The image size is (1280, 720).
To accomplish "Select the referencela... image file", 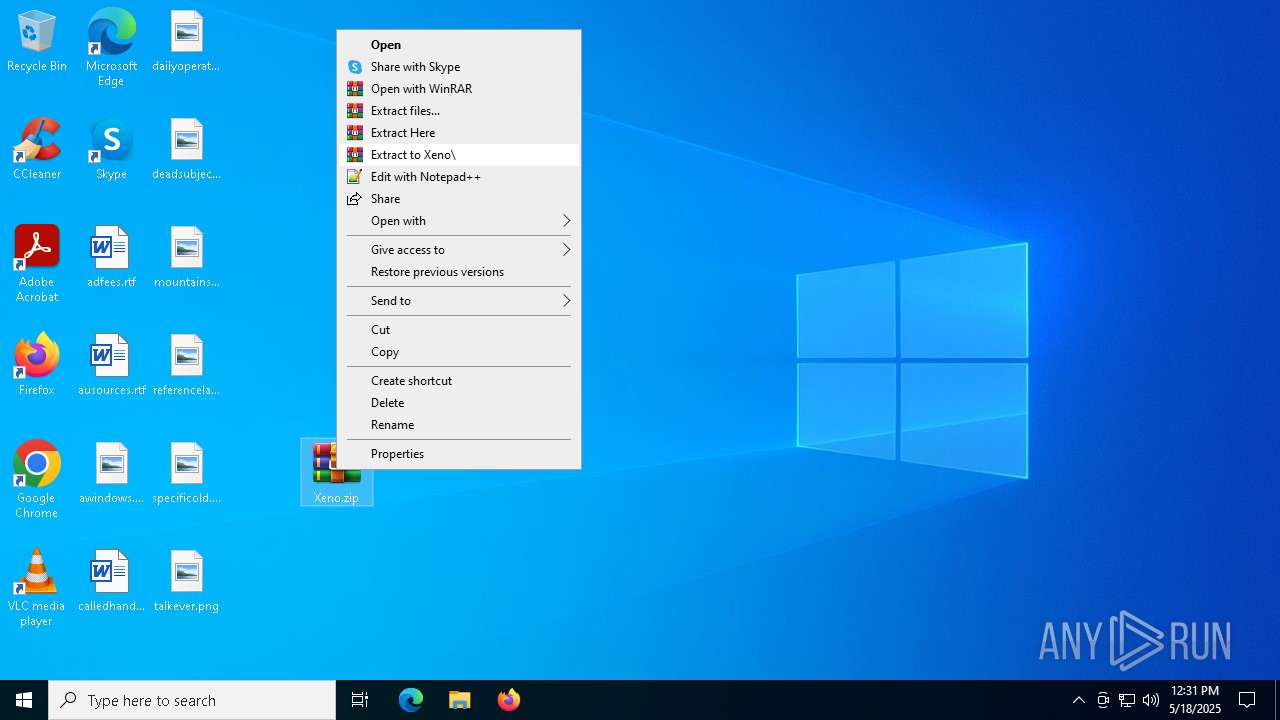I will pyautogui.click(x=186, y=366).
